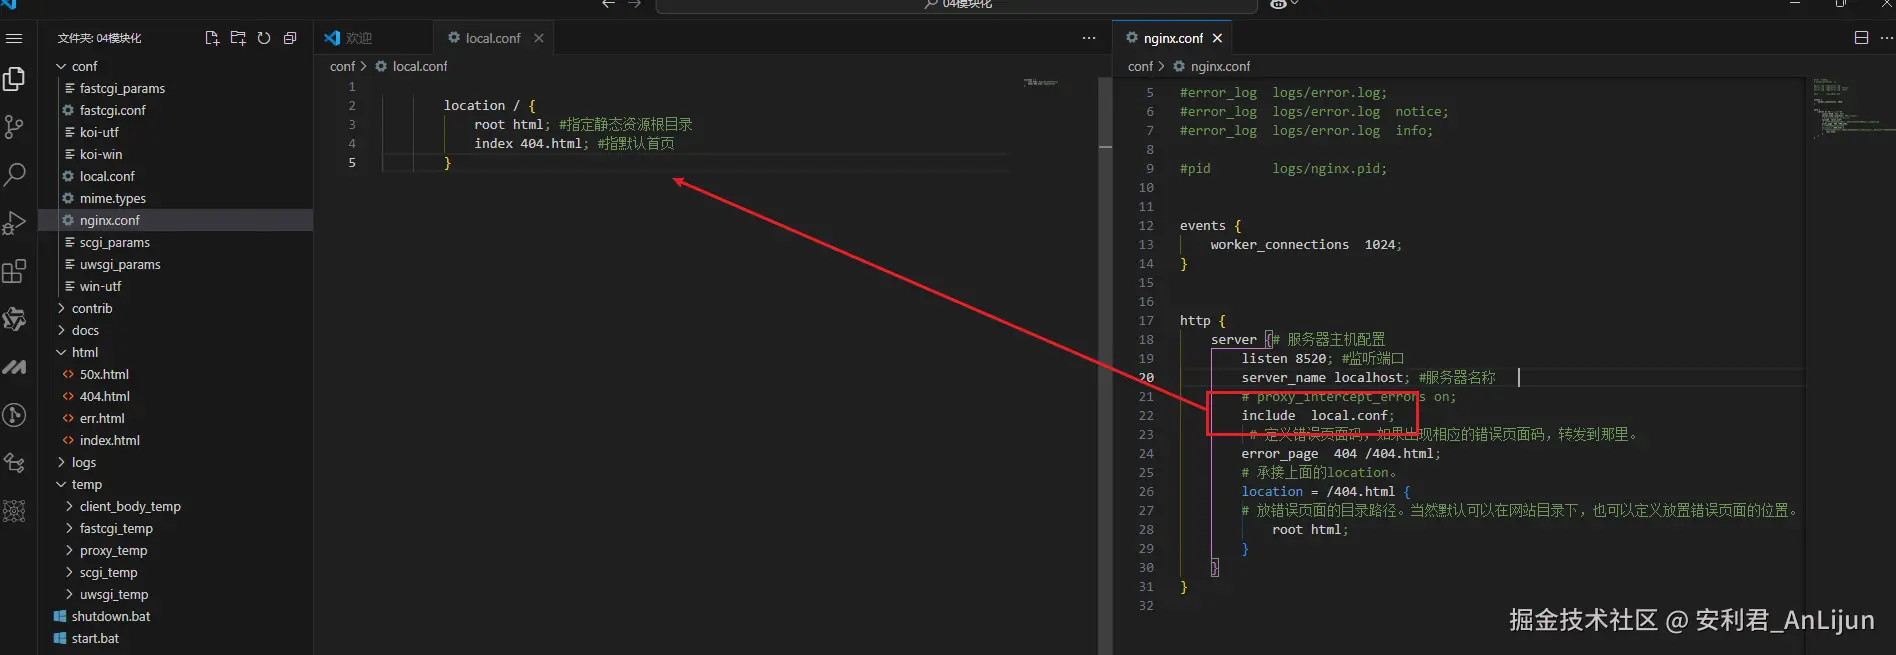This screenshot has height=655, width=1896.
Task: Click the local.conf editor minimap
Action: point(1041,82)
